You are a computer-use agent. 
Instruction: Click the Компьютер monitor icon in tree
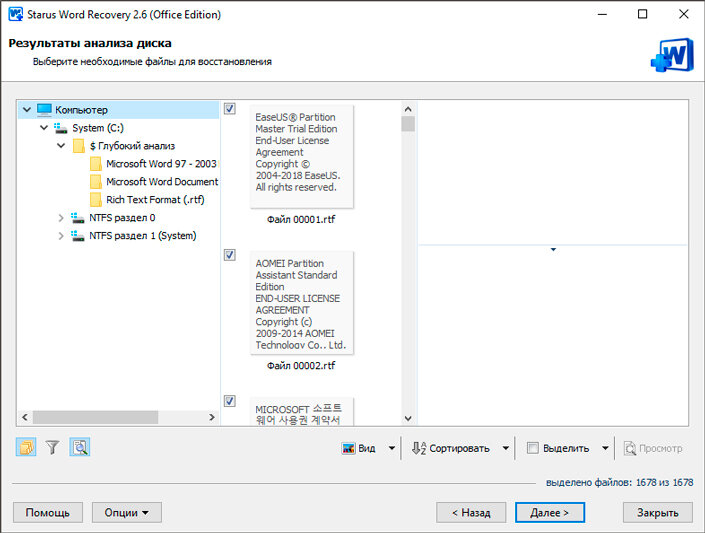click(45, 110)
